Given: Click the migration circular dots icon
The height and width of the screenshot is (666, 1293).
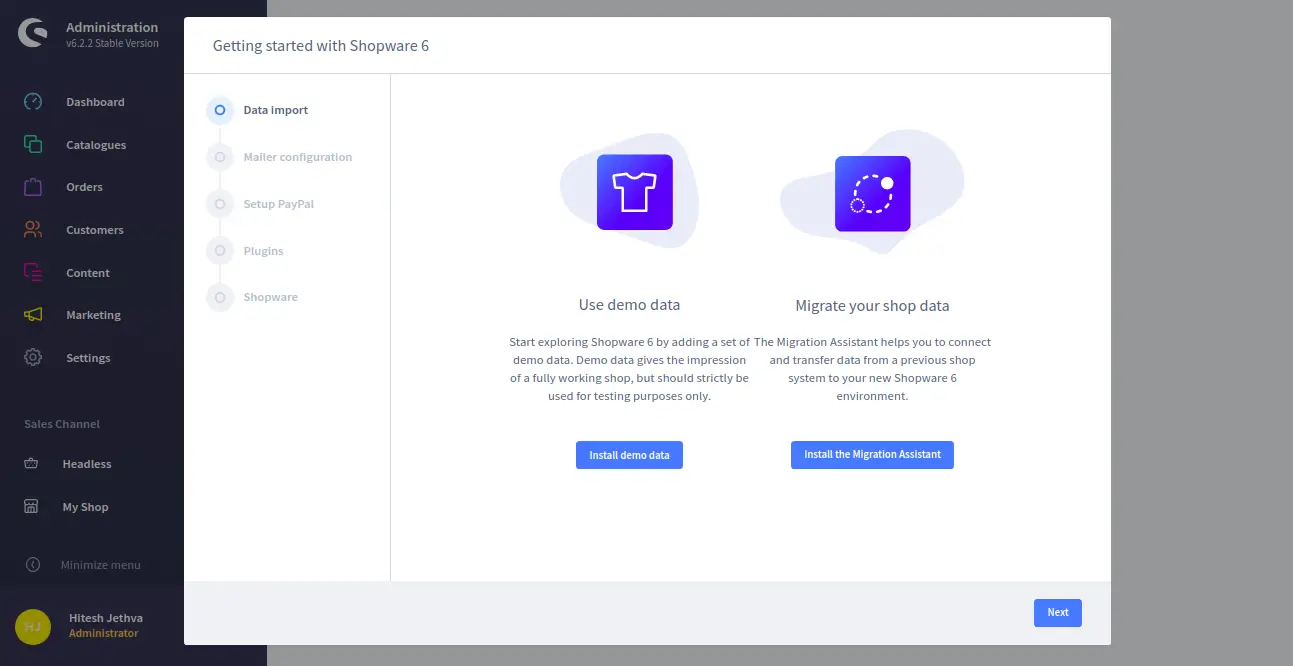Looking at the screenshot, I should (873, 194).
